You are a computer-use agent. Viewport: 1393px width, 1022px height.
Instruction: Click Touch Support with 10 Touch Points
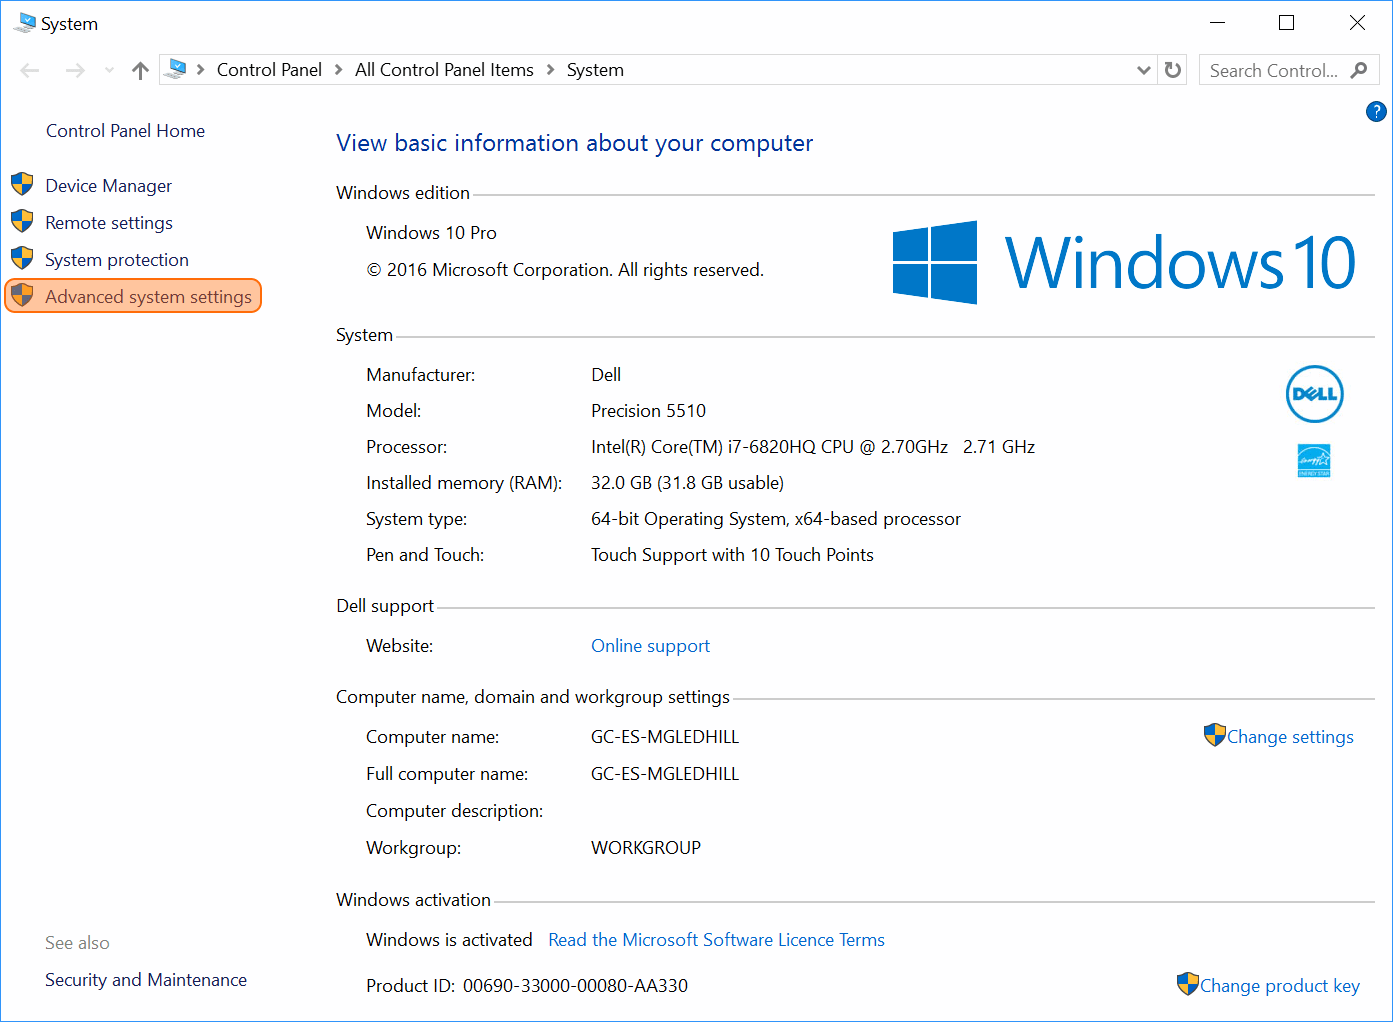pyautogui.click(x=732, y=555)
